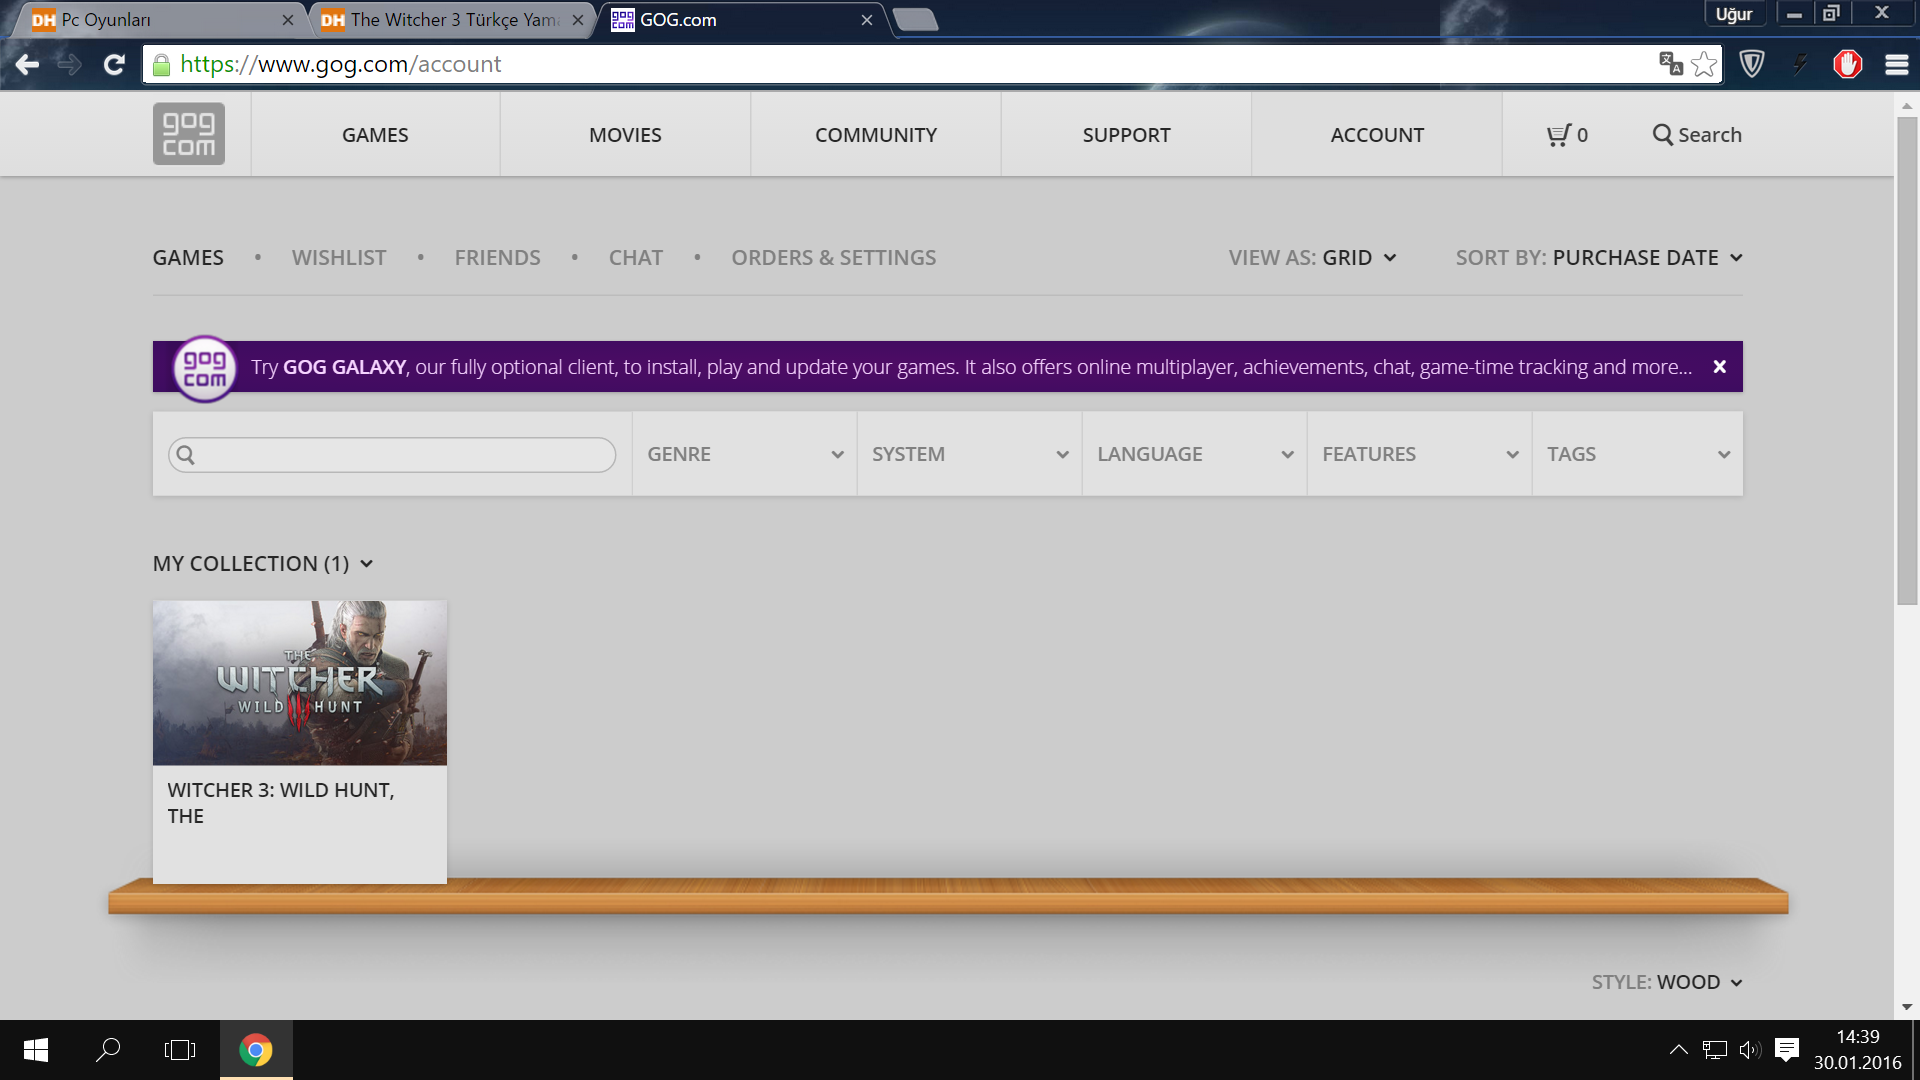Click the scrollbar down arrow
The width and height of the screenshot is (1920, 1080).
(1906, 1008)
